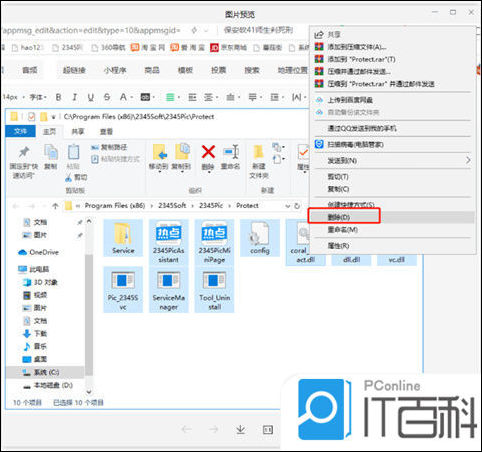Click 复制路径 in the ribbon
The width and height of the screenshot is (482, 452).
pos(109,147)
